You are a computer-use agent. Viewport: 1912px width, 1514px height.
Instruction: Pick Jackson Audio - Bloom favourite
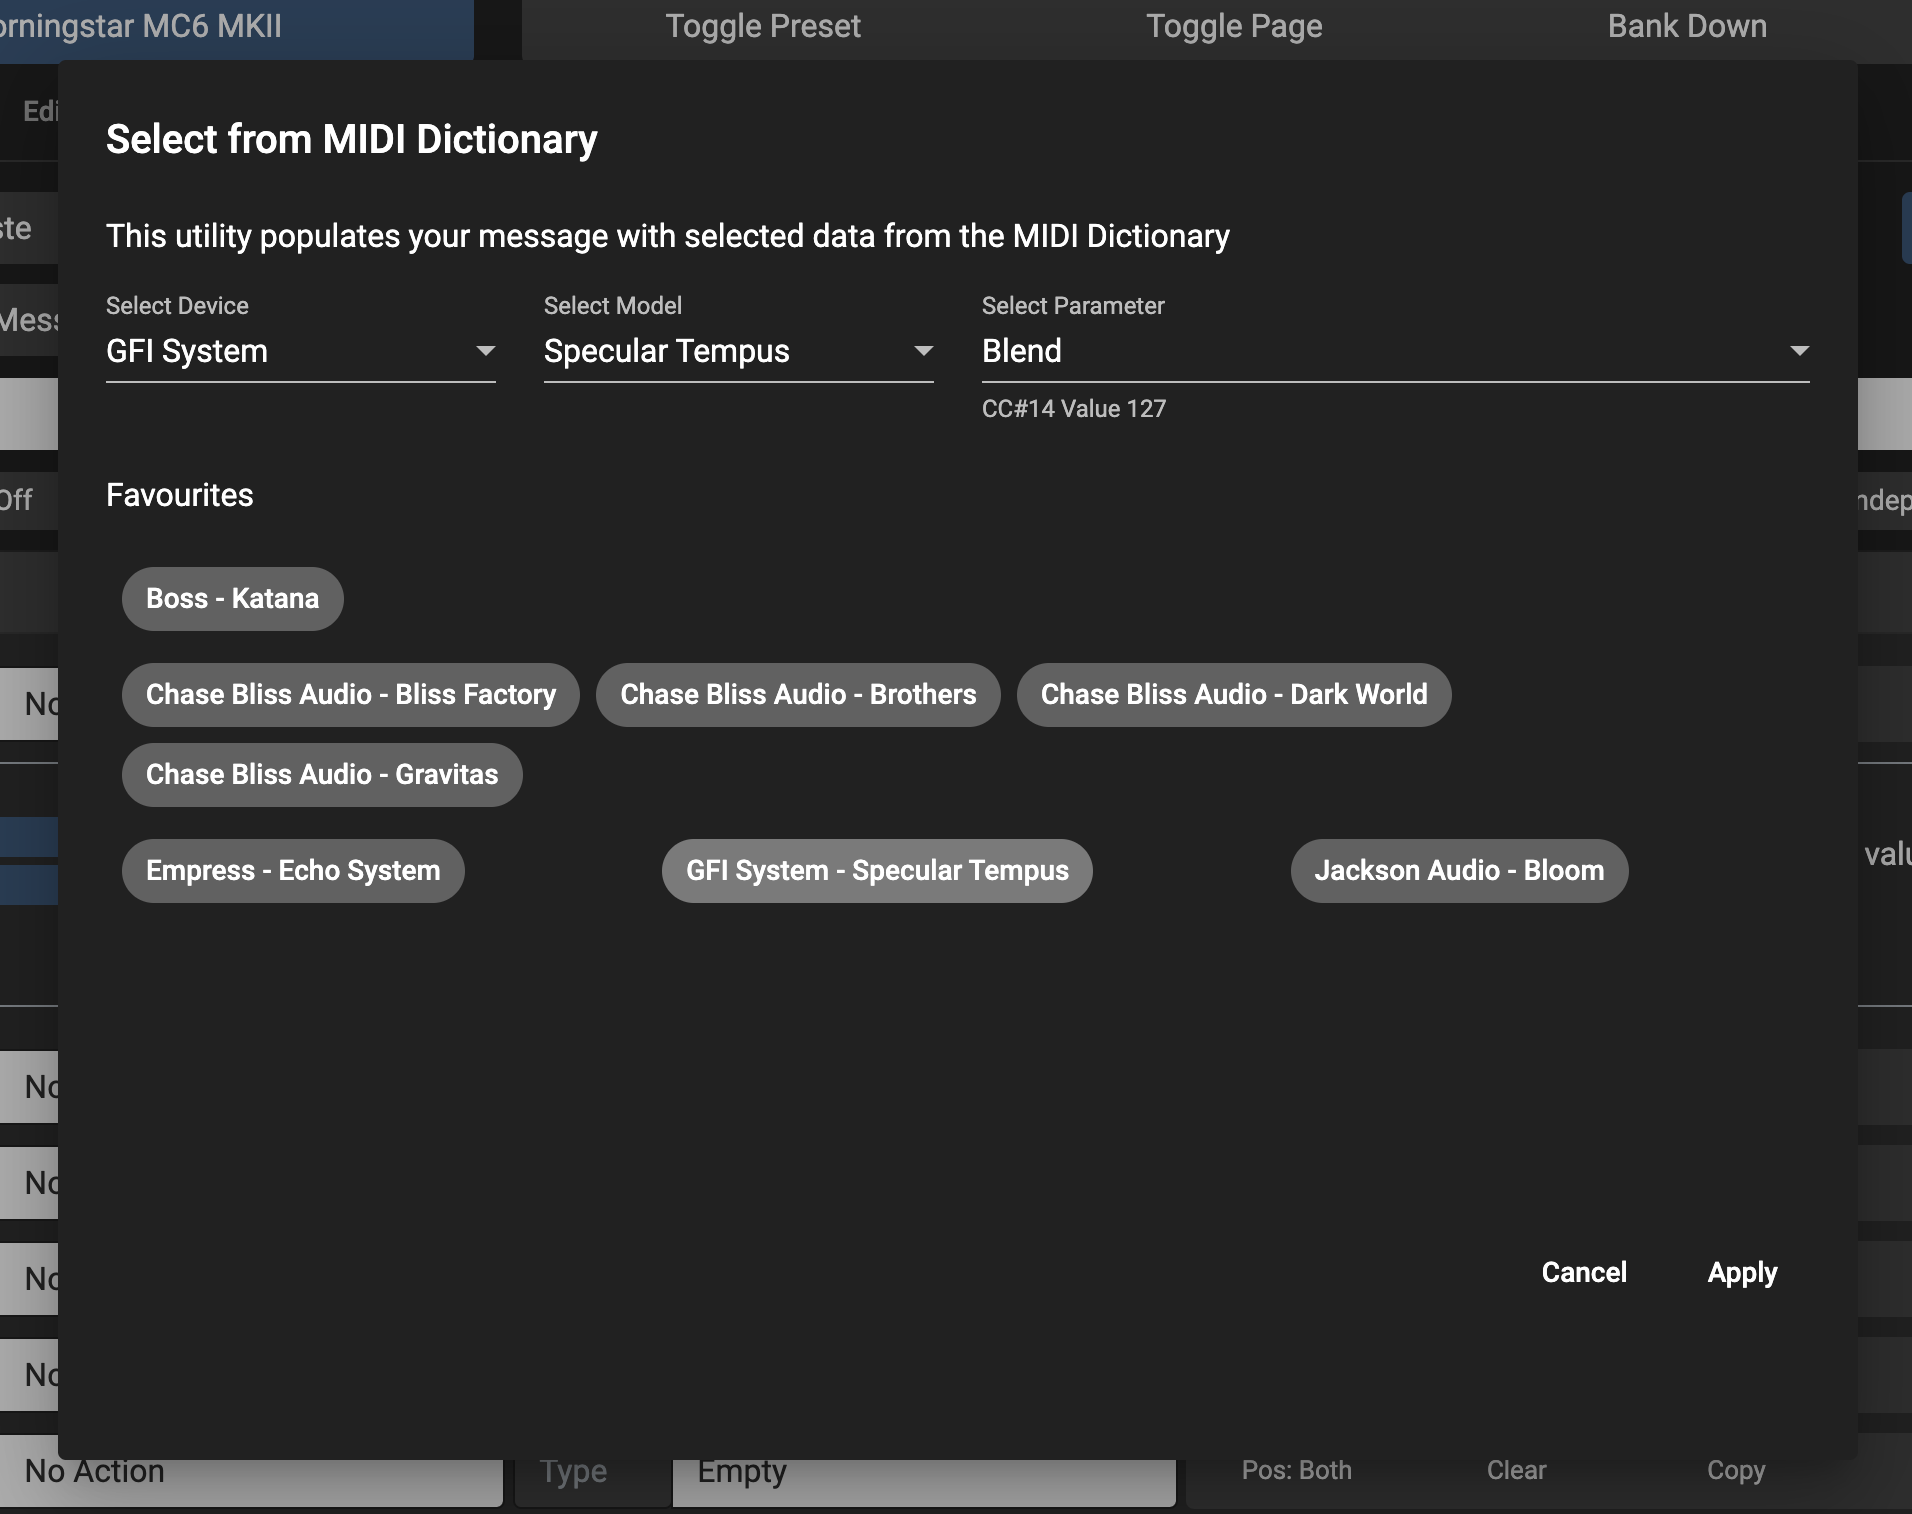tap(1458, 871)
